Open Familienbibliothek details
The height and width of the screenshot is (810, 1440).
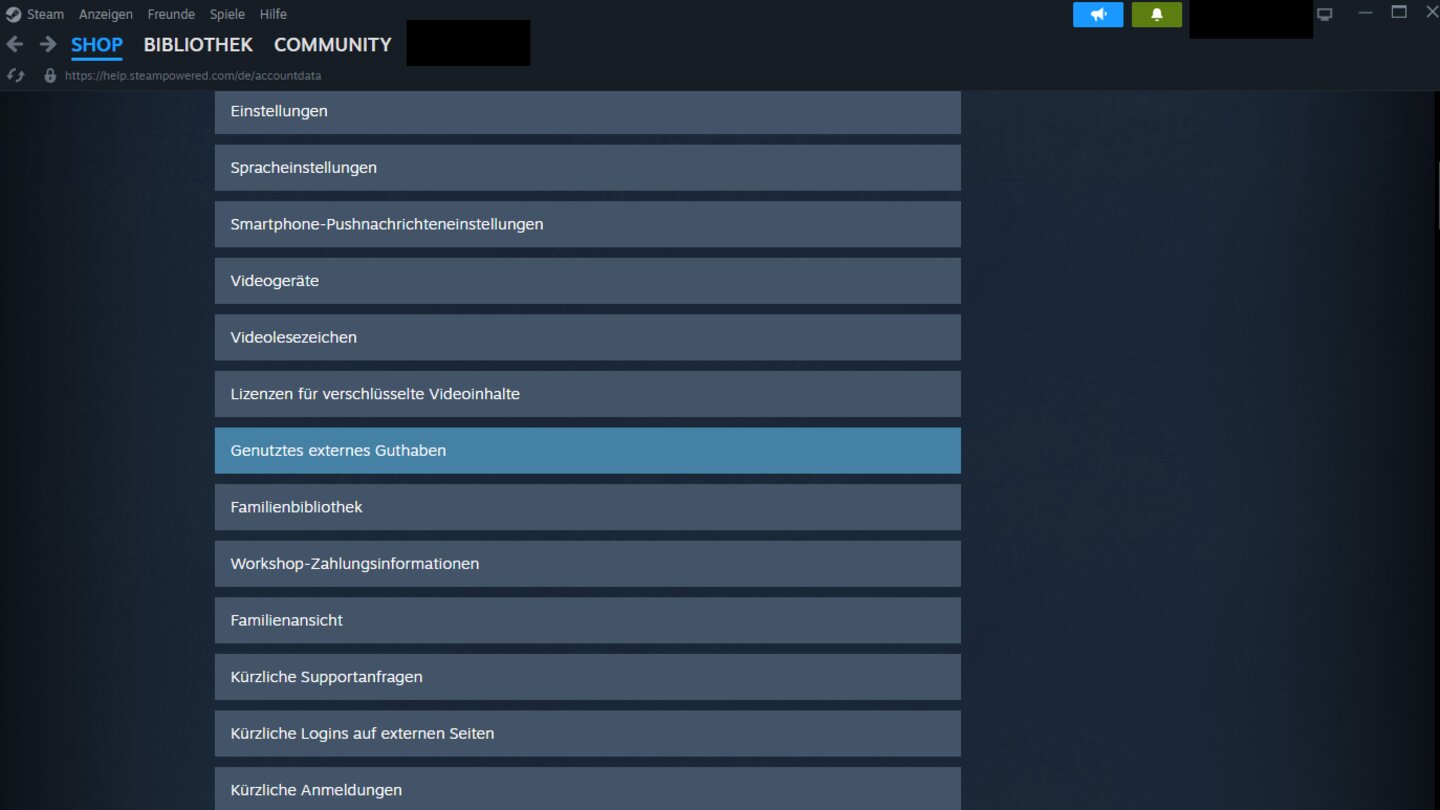[x=587, y=507]
